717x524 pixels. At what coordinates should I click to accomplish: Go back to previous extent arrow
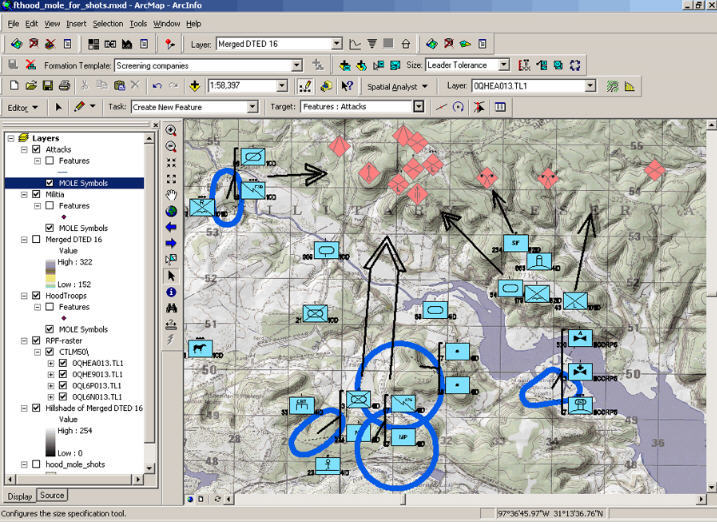point(171,227)
